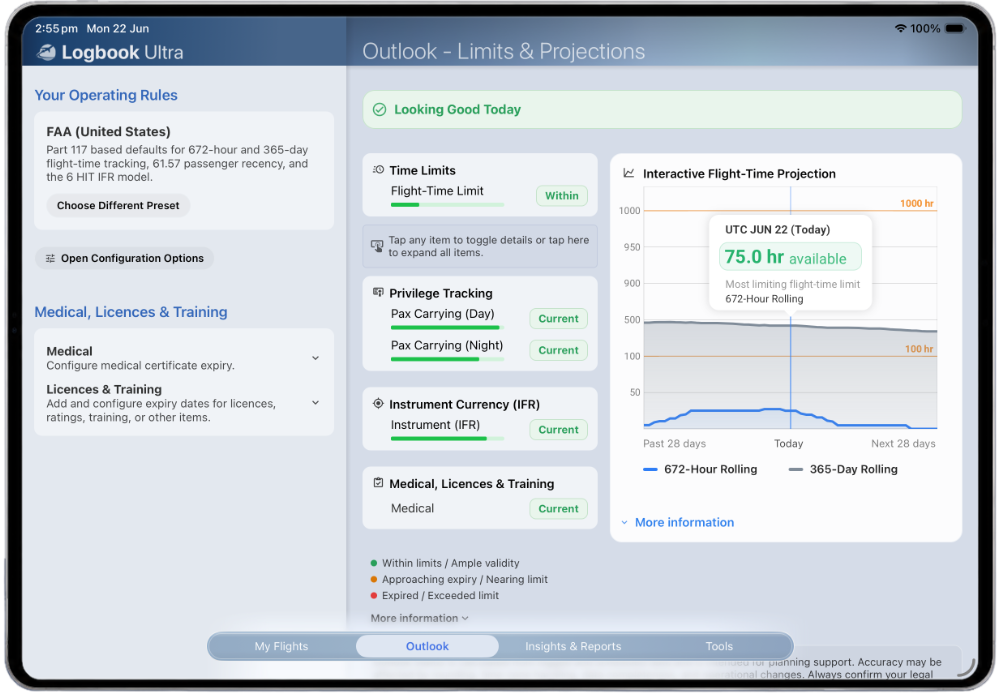This screenshot has width=1000, height=695.
Task: Click the battery status icon
Action: click(955, 29)
